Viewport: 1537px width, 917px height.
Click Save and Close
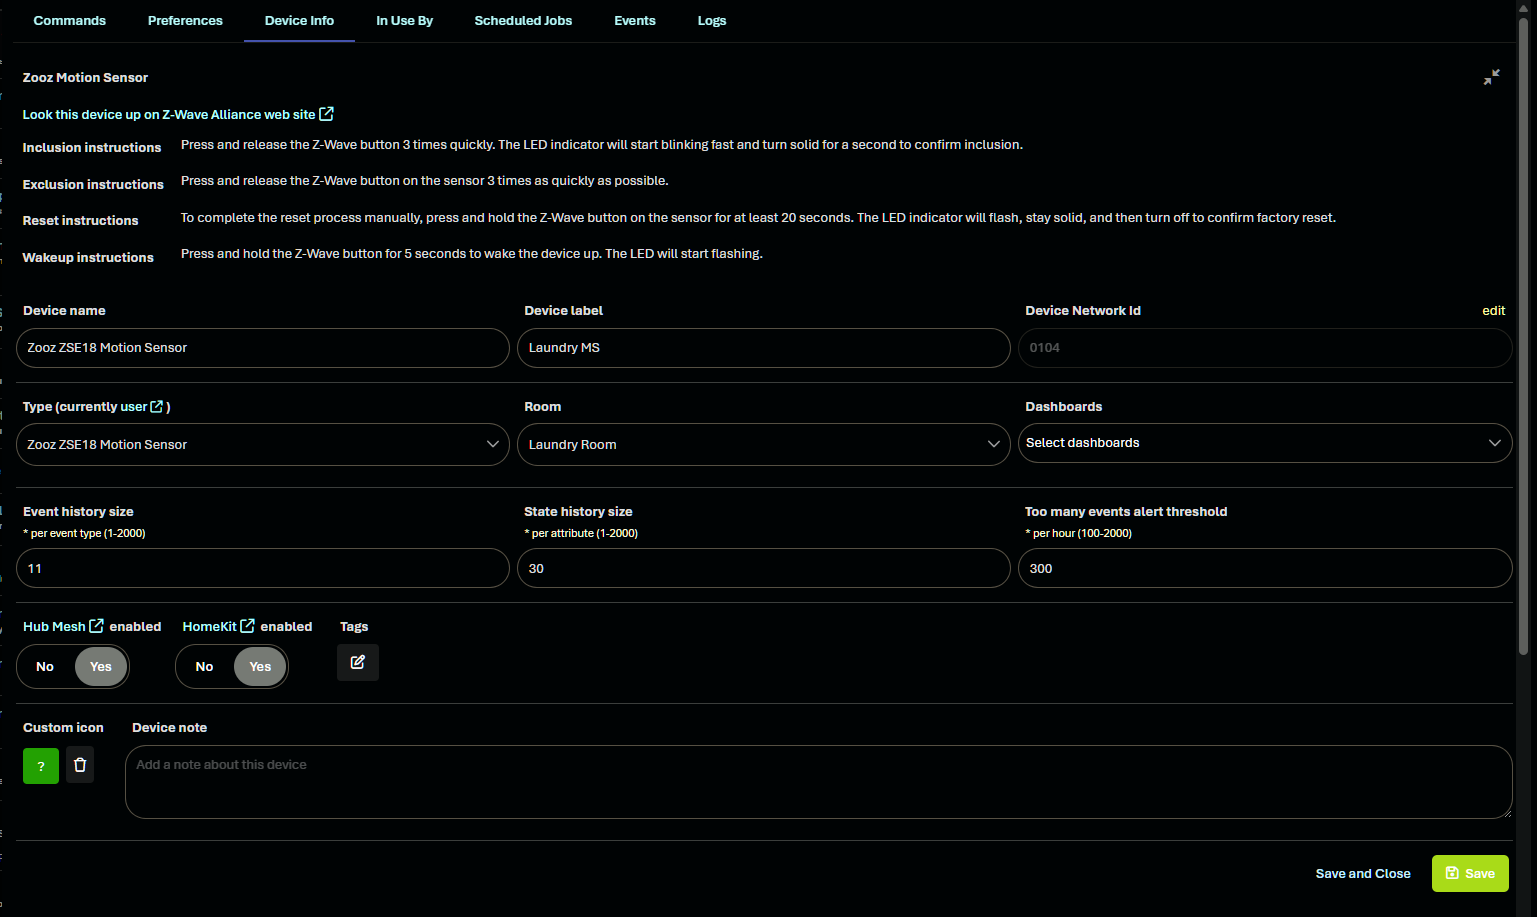point(1363,874)
